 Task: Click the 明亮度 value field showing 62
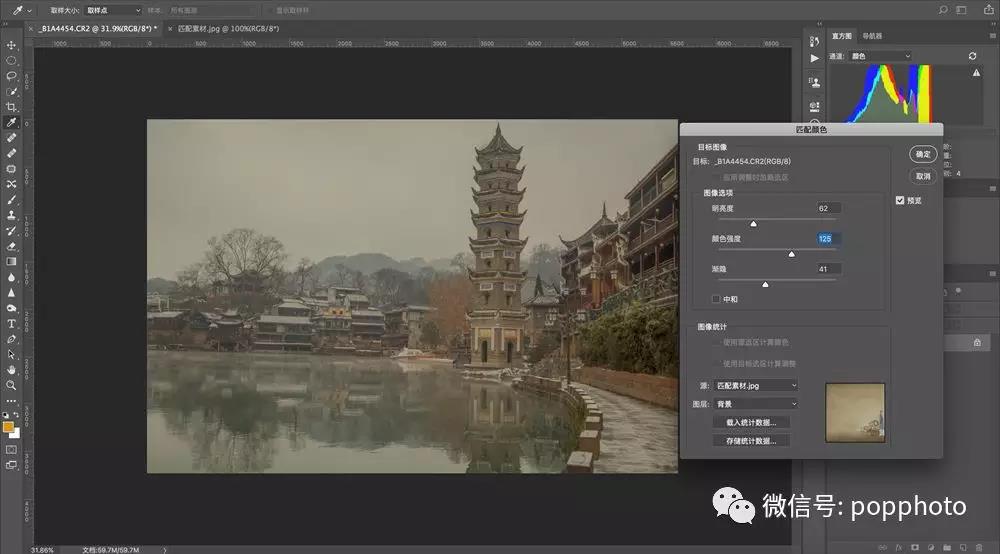(828, 208)
